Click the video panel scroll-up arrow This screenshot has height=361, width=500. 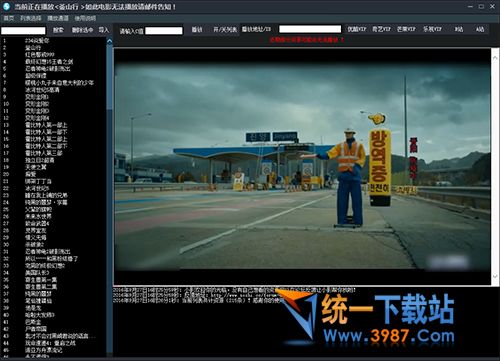(495, 58)
